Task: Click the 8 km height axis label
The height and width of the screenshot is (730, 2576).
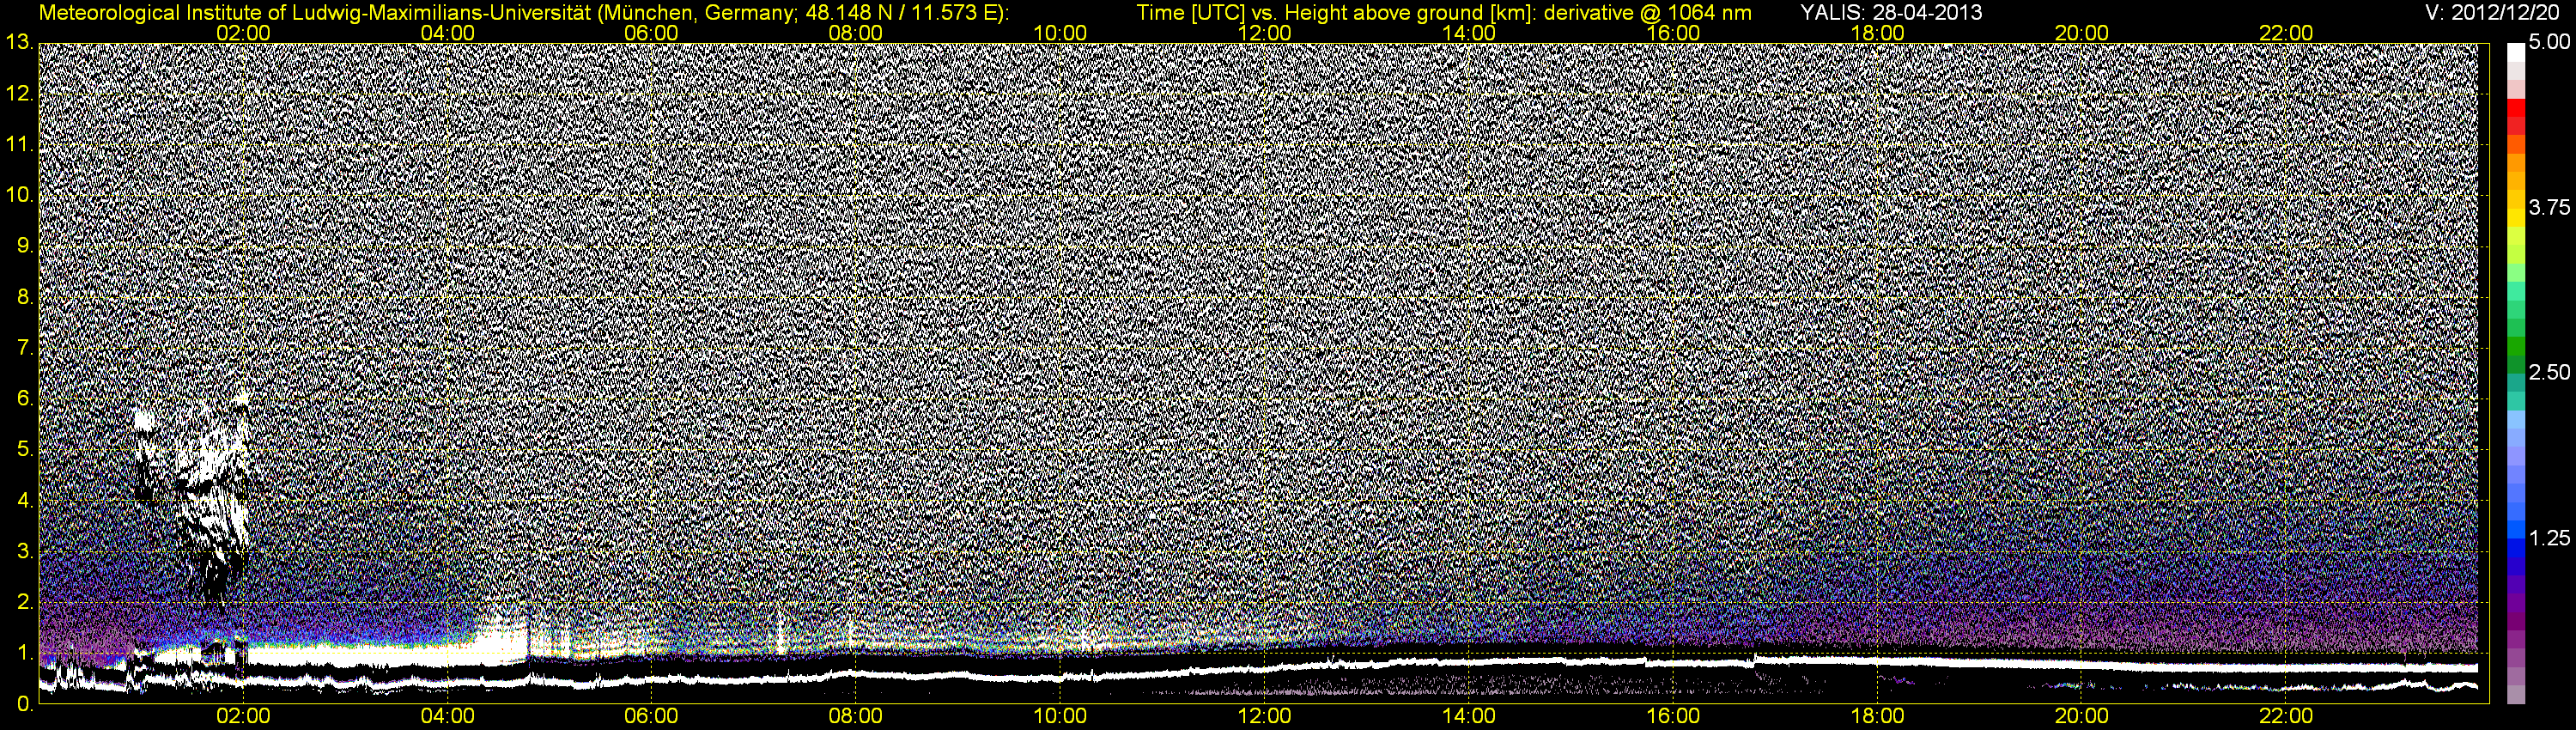Action: 24,297
